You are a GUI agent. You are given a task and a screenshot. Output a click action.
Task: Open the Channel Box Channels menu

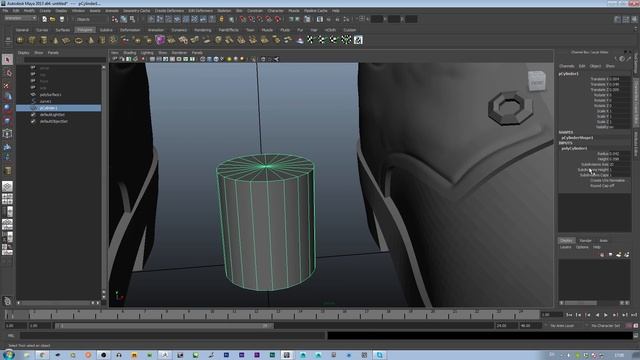point(567,66)
